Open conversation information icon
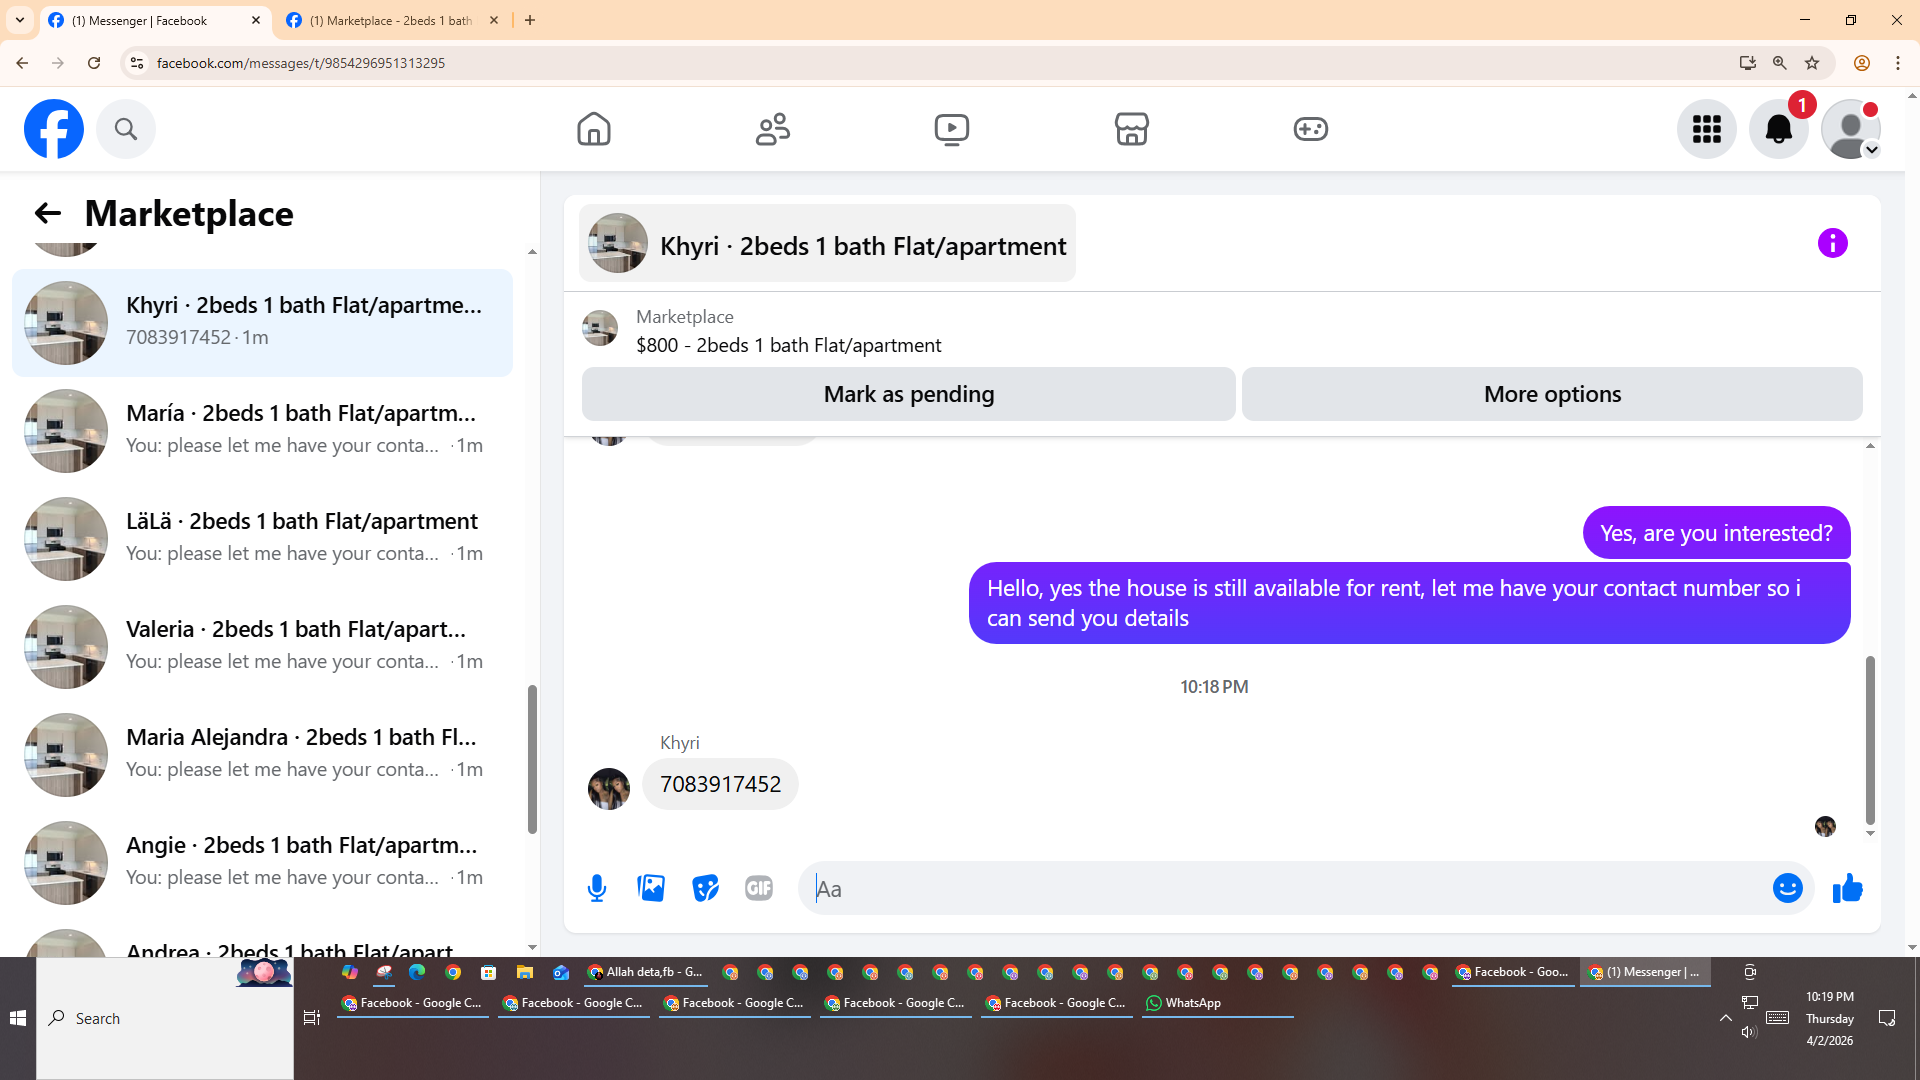The height and width of the screenshot is (1080, 1920). click(1833, 243)
